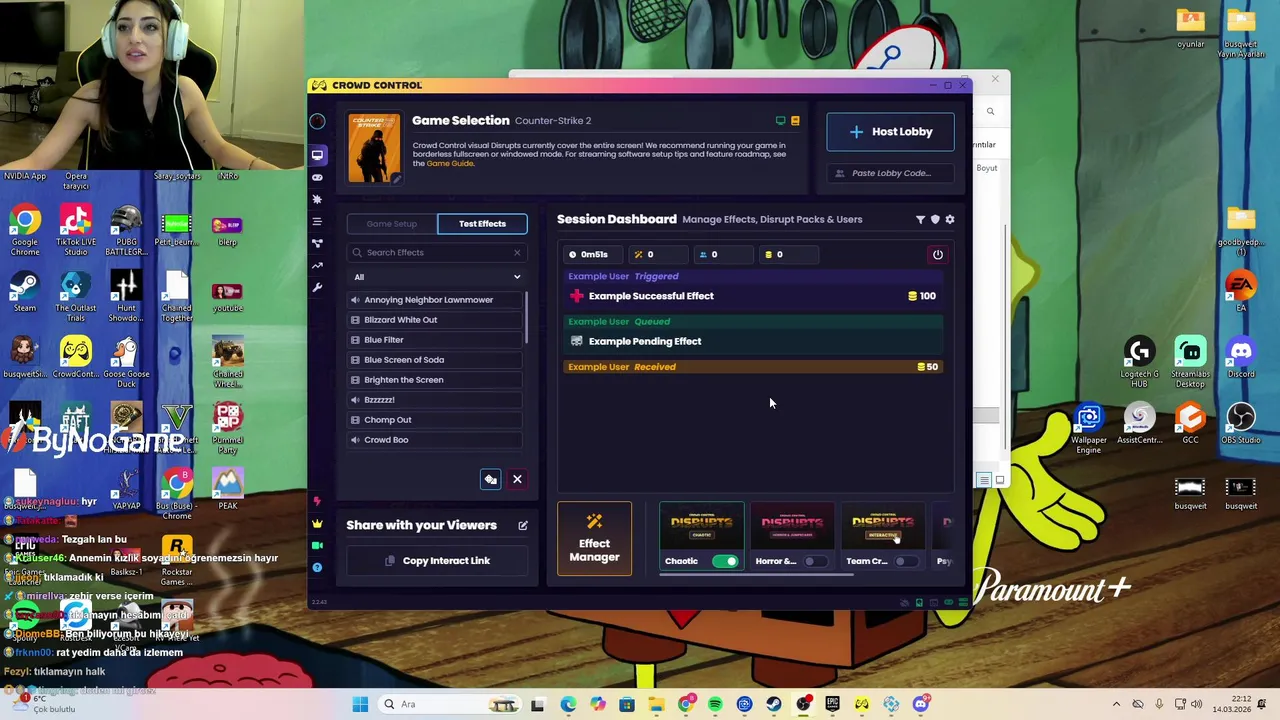
Task: Click the Host Lobby button
Action: (x=890, y=132)
